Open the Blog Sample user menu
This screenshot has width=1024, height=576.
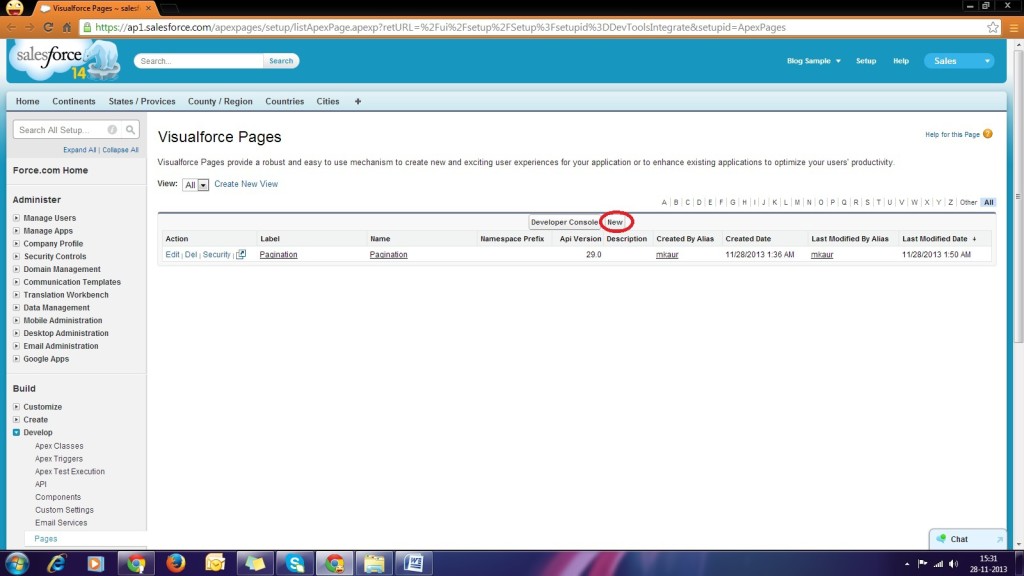[x=814, y=61]
